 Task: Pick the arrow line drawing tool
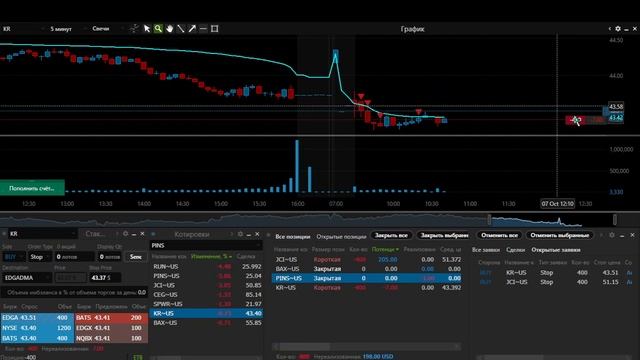(192, 29)
